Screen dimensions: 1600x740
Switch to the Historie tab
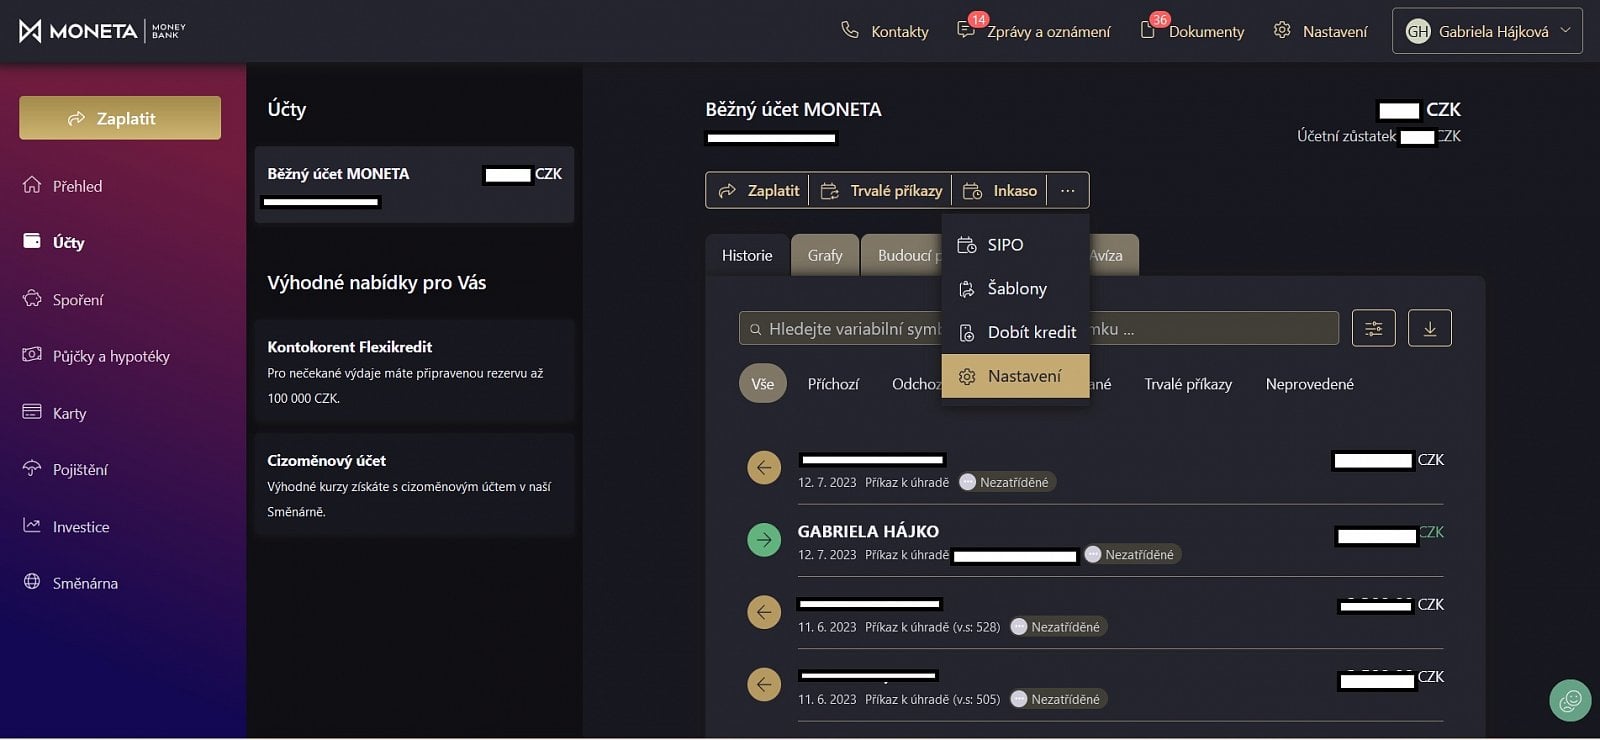tap(747, 255)
